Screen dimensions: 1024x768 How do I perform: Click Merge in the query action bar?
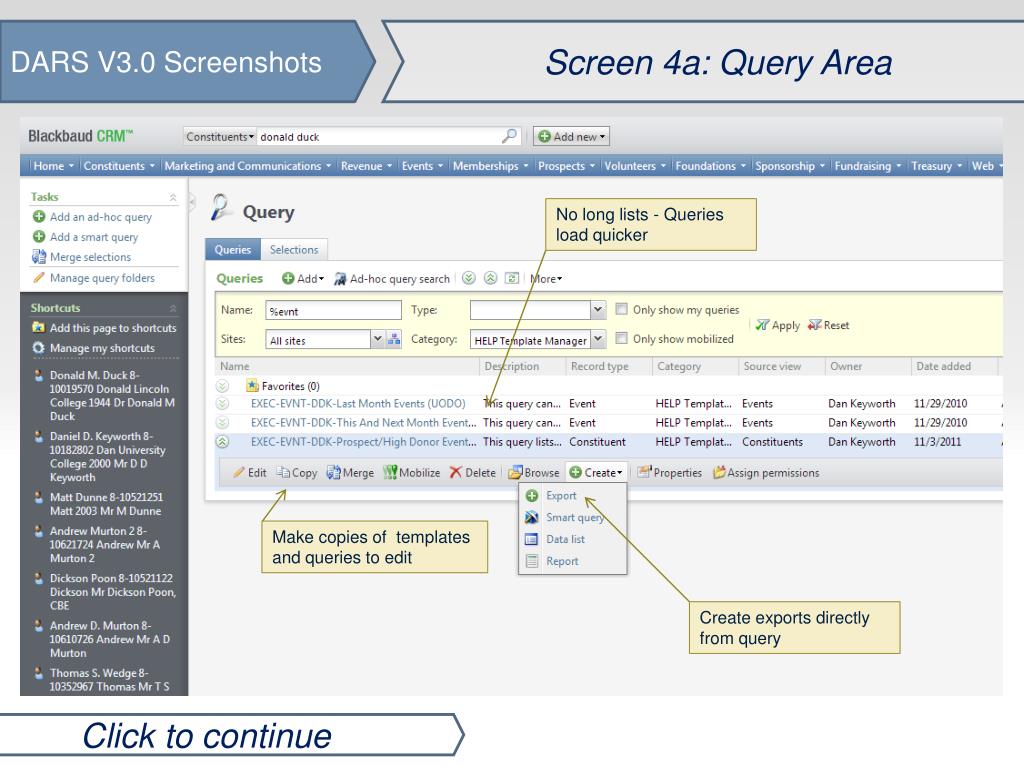[x=351, y=473]
